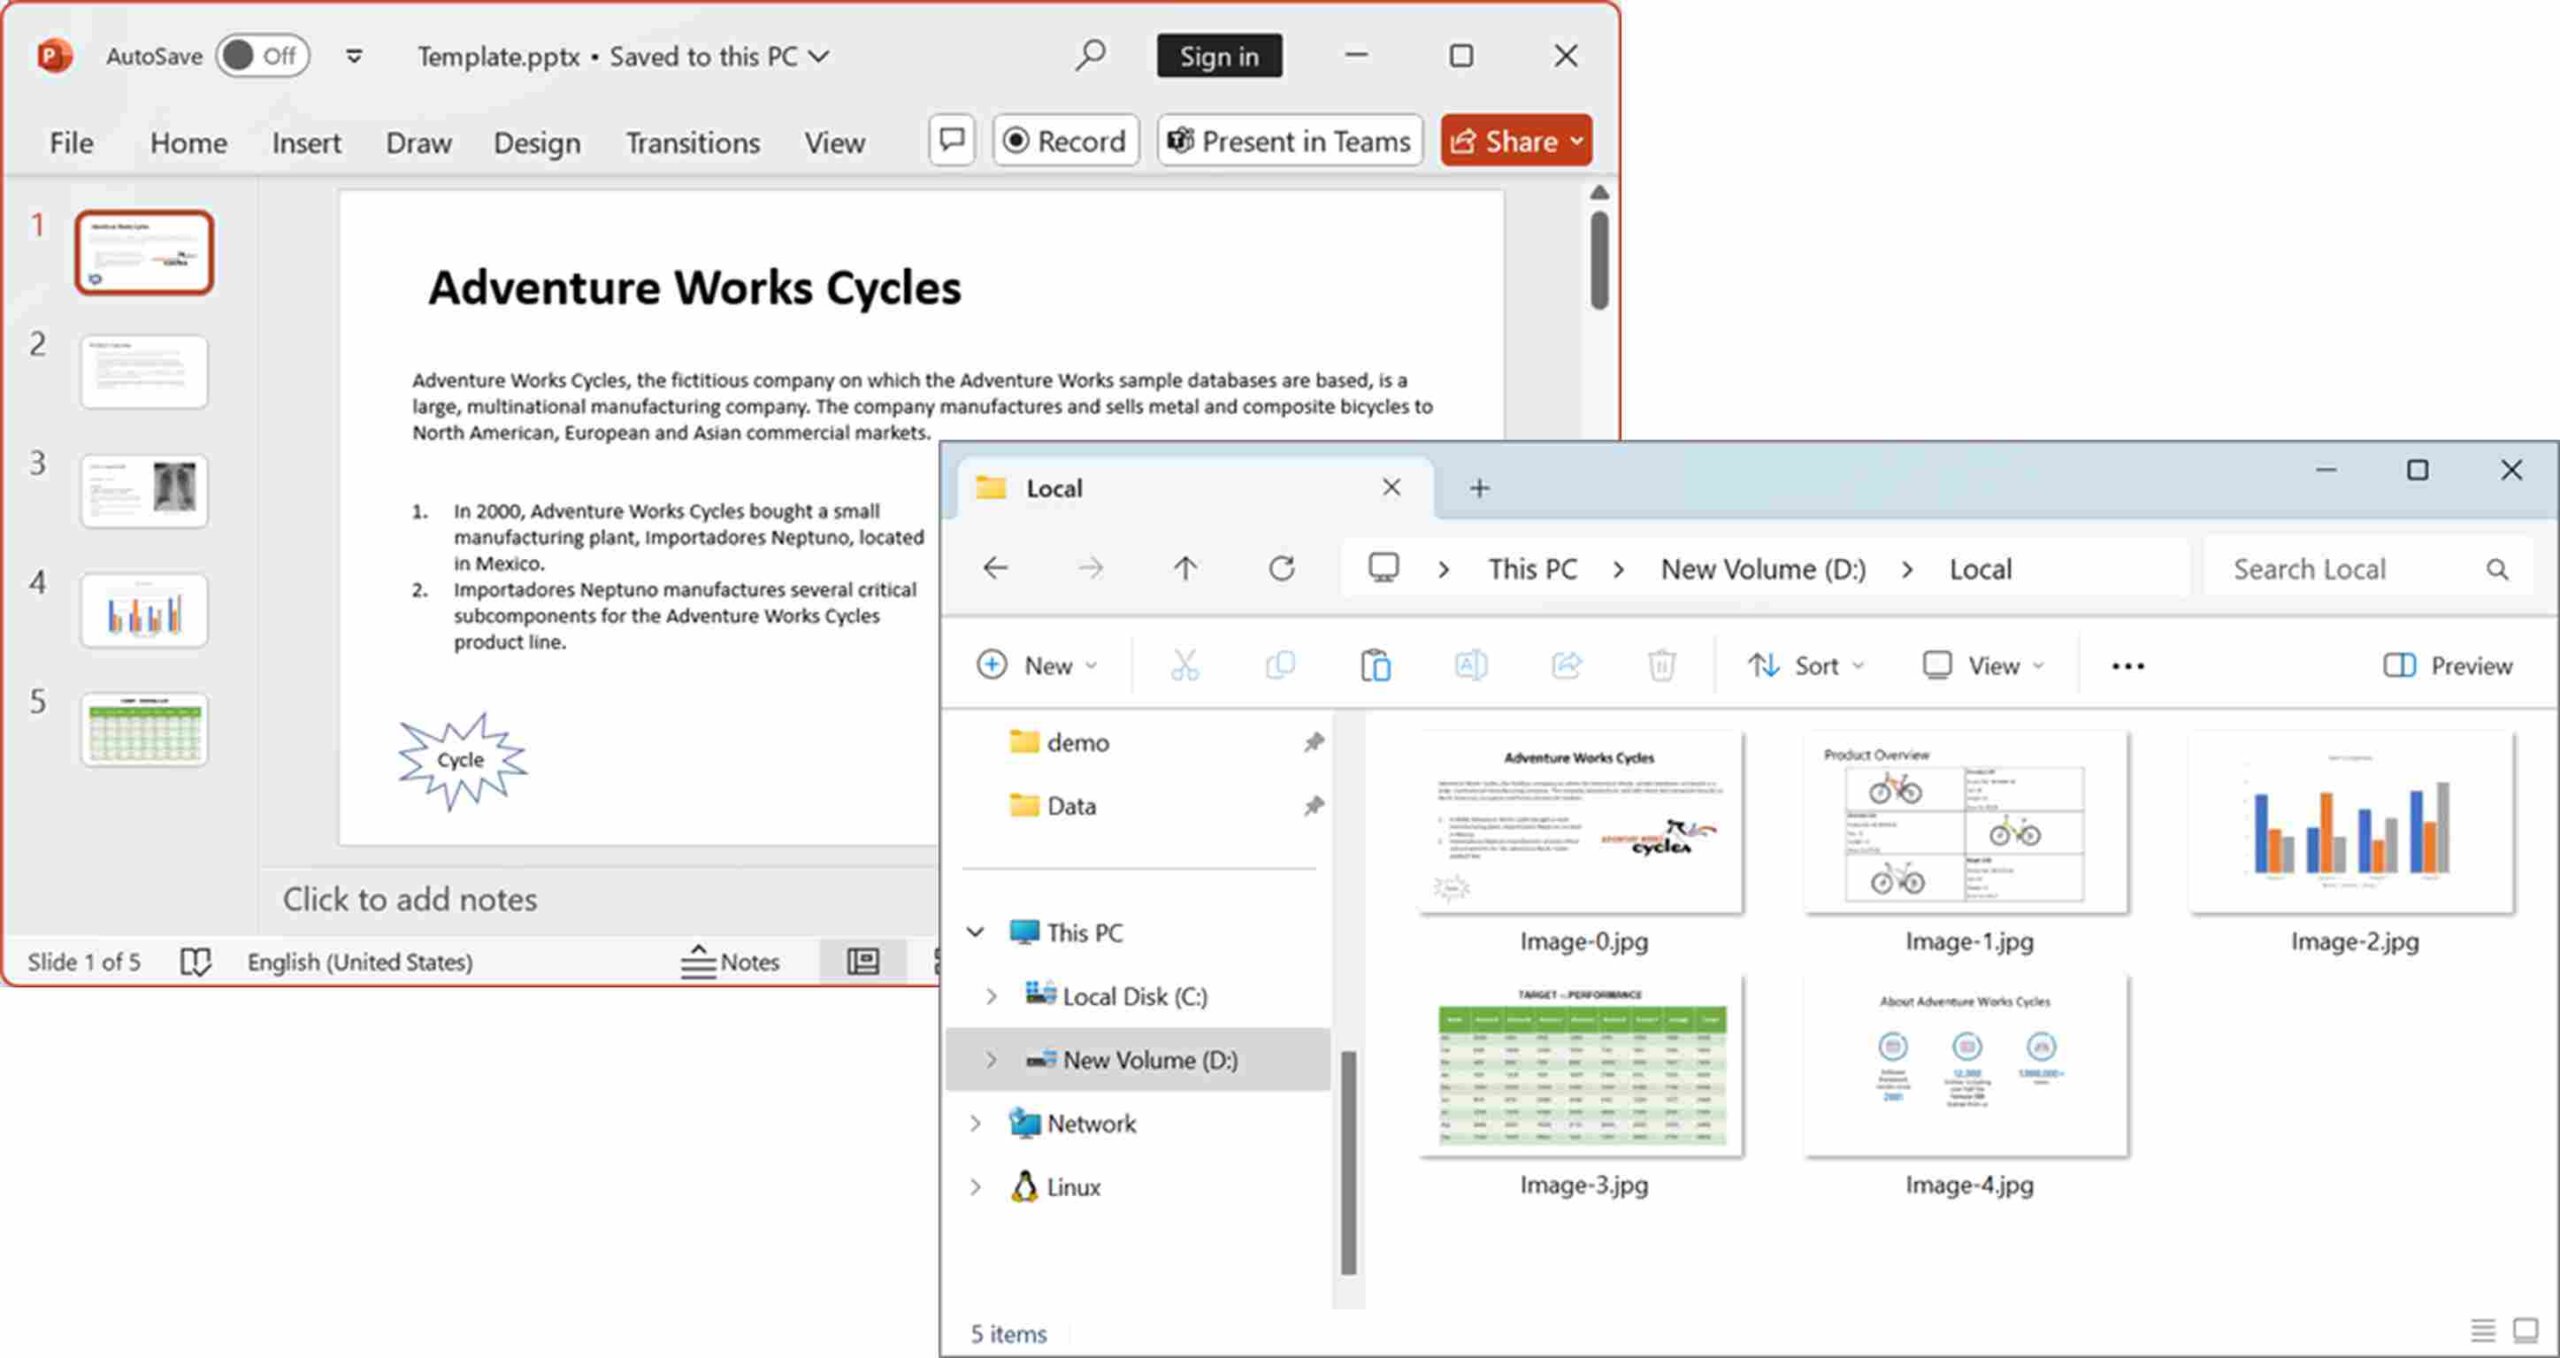Click the Cut scissors icon
Screen dimensions: 2560x1358
pos(1184,666)
